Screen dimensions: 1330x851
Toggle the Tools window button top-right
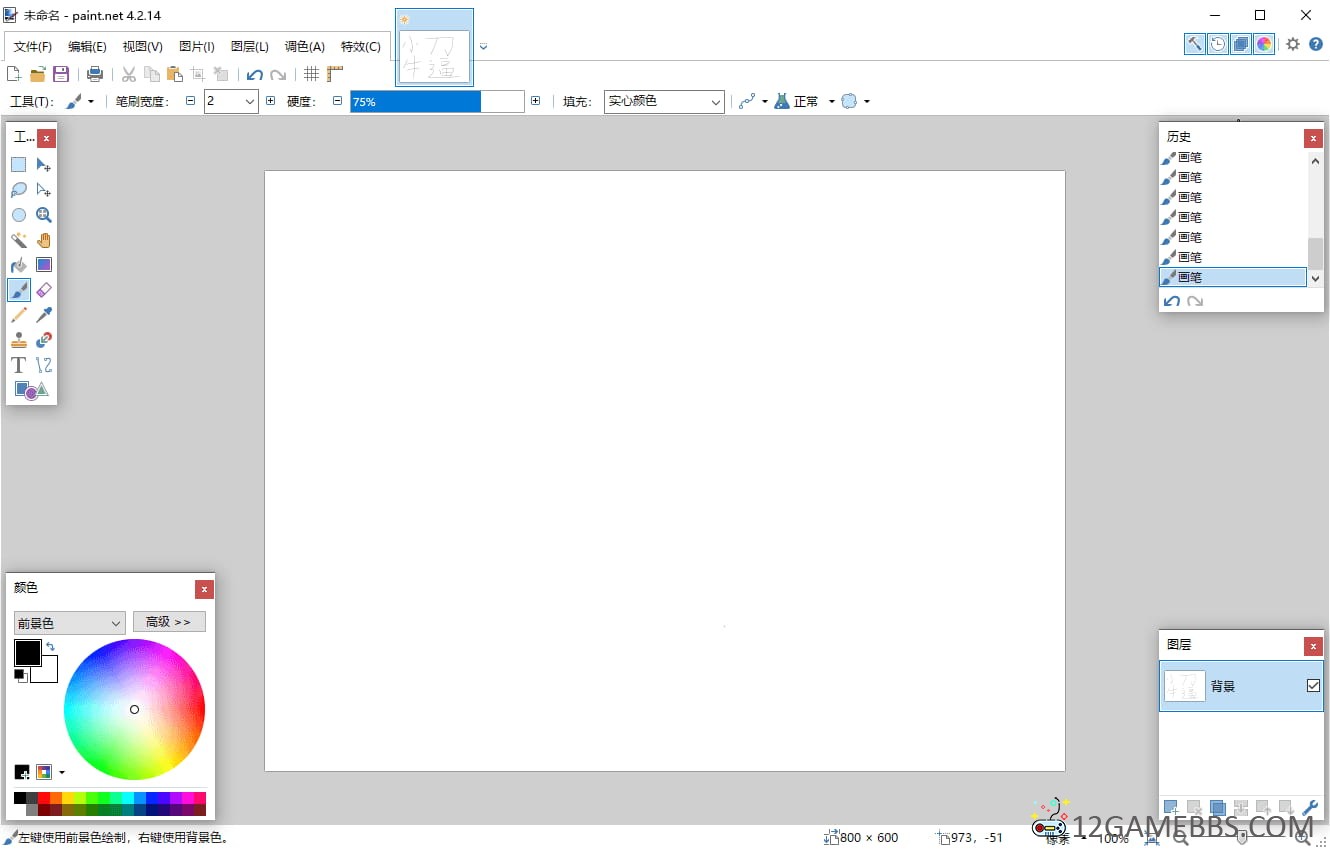1195,44
